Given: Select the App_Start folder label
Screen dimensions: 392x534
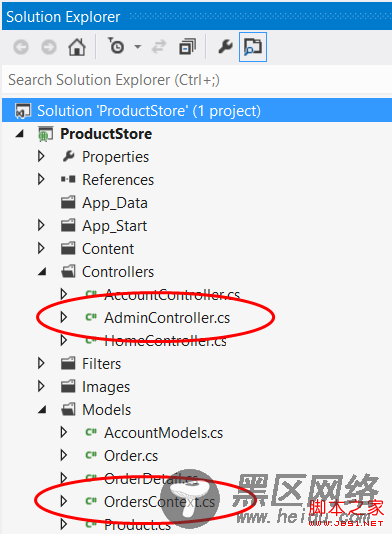Looking at the screenshot, I should point(114,226).
